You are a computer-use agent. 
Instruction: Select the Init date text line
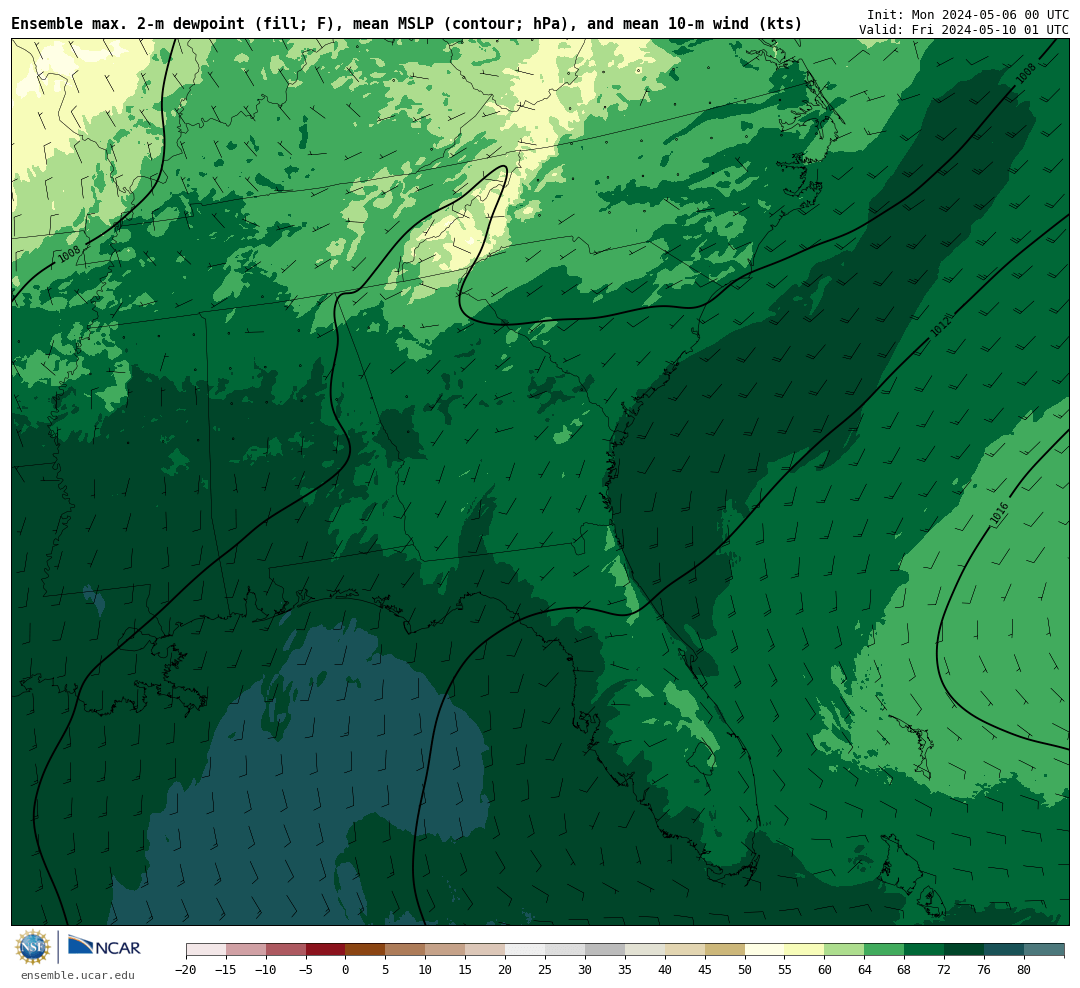[967, 14]
